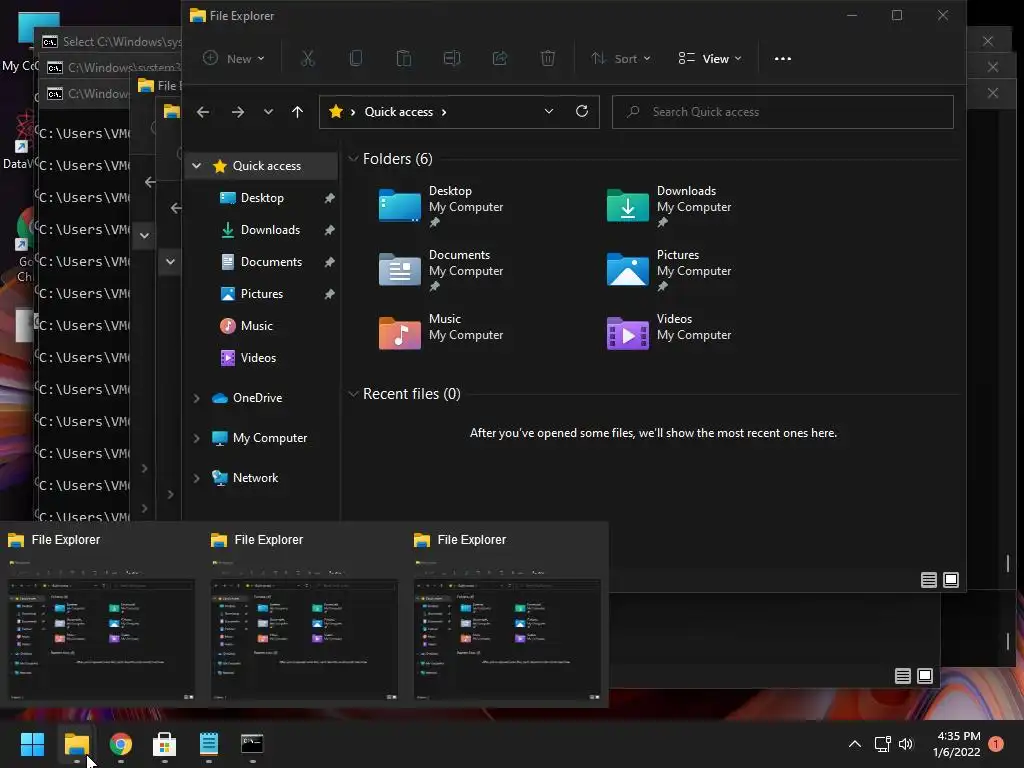Click details view icon in background Explorer window
Viewport: 1024px width, 768px height.
[x=903, y=676]
